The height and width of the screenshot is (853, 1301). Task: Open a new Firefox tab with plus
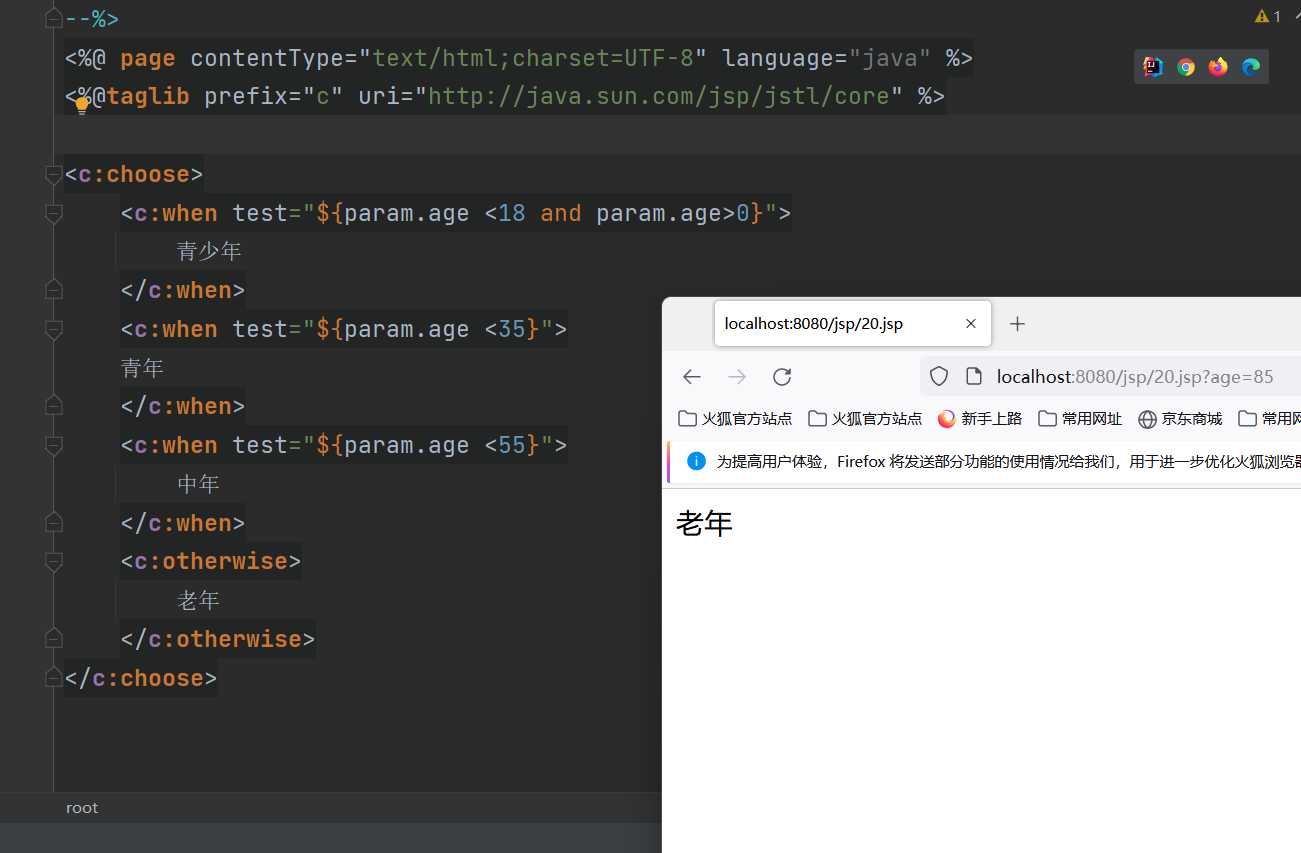pyautogui.click(x=1017, y=324)
